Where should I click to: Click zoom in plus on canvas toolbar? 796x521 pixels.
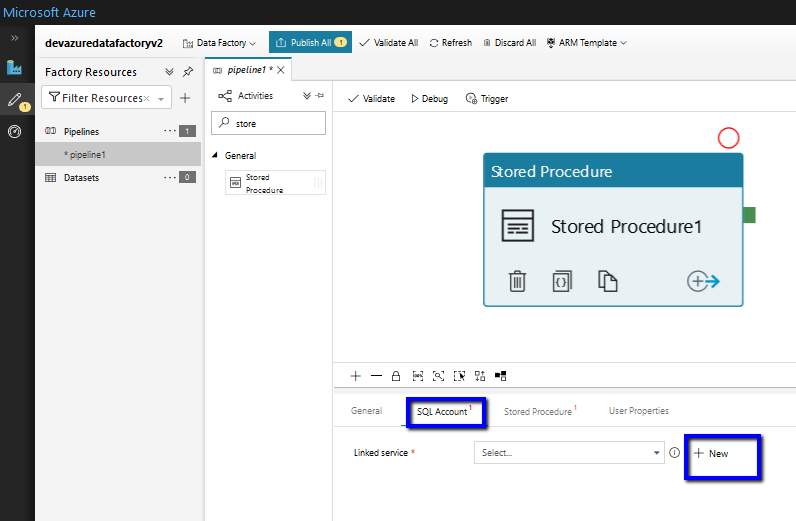pos(355,376)
